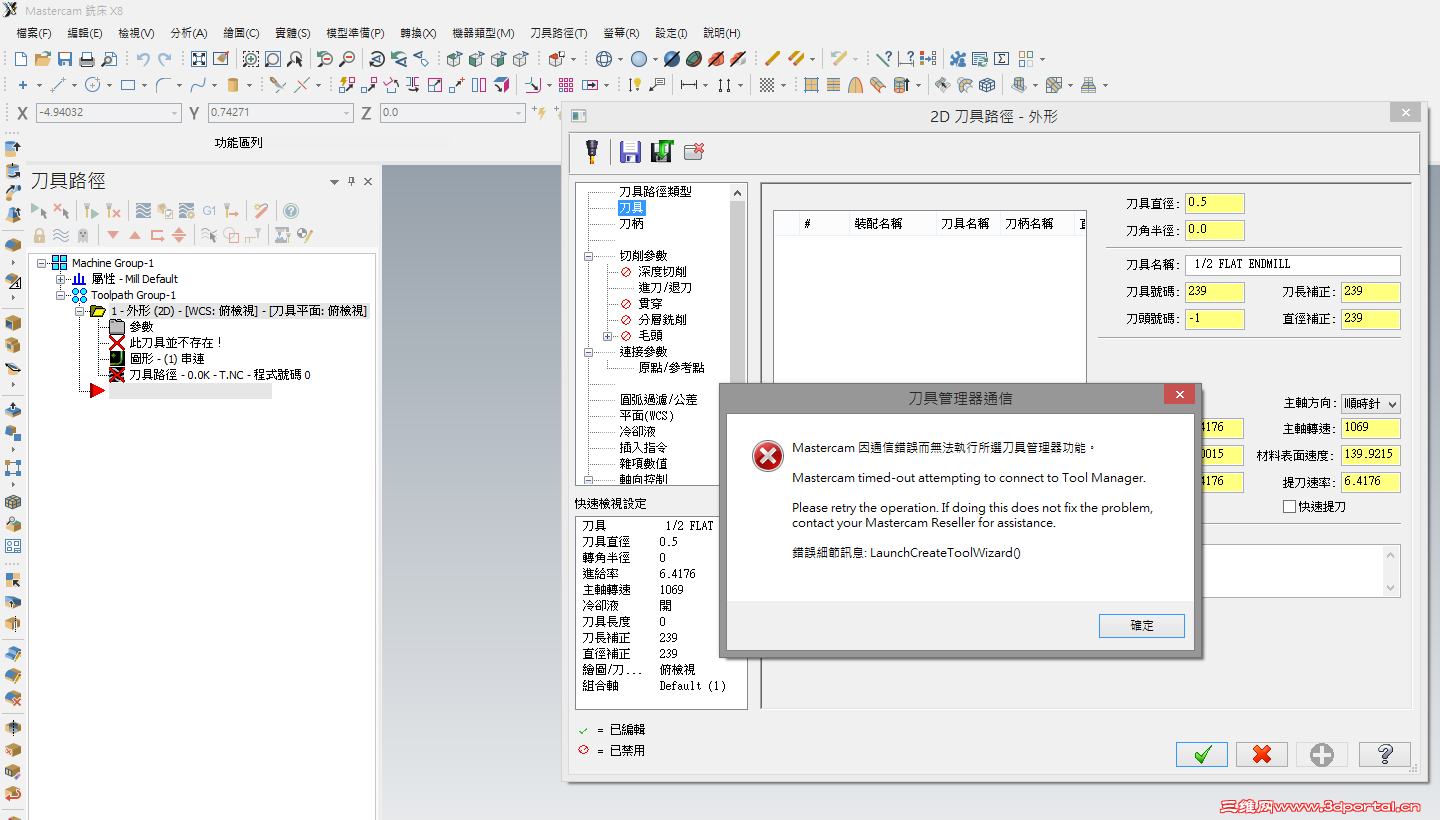Click the Print icon in the toolbar

point(87,59)
